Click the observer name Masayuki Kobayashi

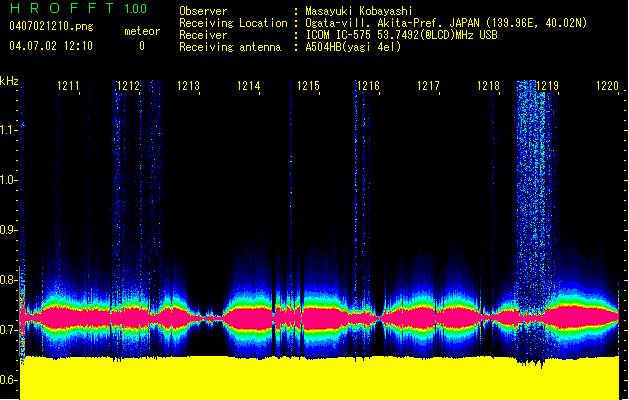click(359, 11)
